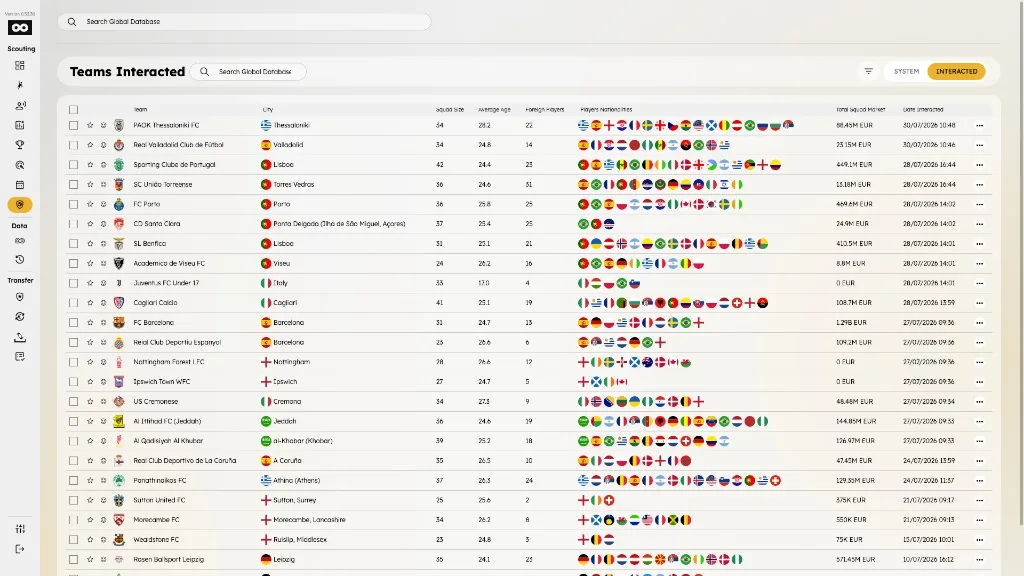This screenshot has height=576, width=1024.
Task: Check the FC Porto row checkbox
Action: [73, 204]
